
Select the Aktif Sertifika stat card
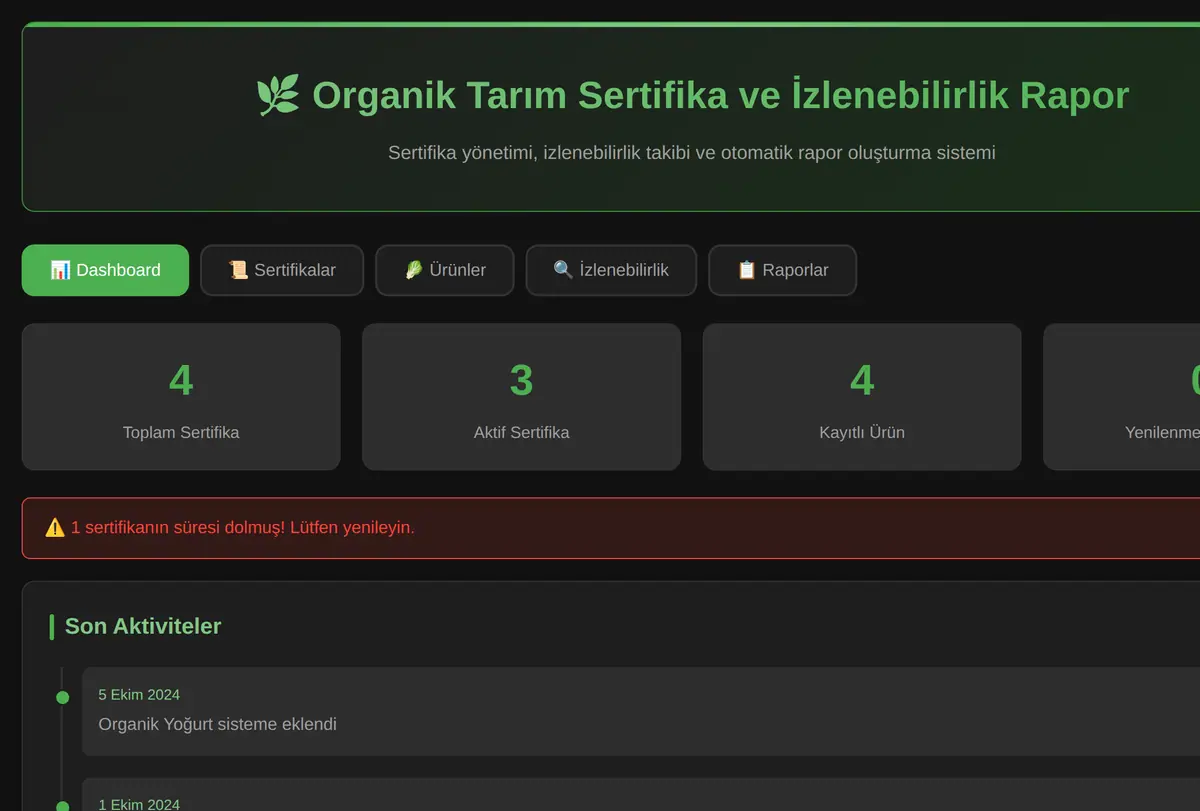[521, 397]
